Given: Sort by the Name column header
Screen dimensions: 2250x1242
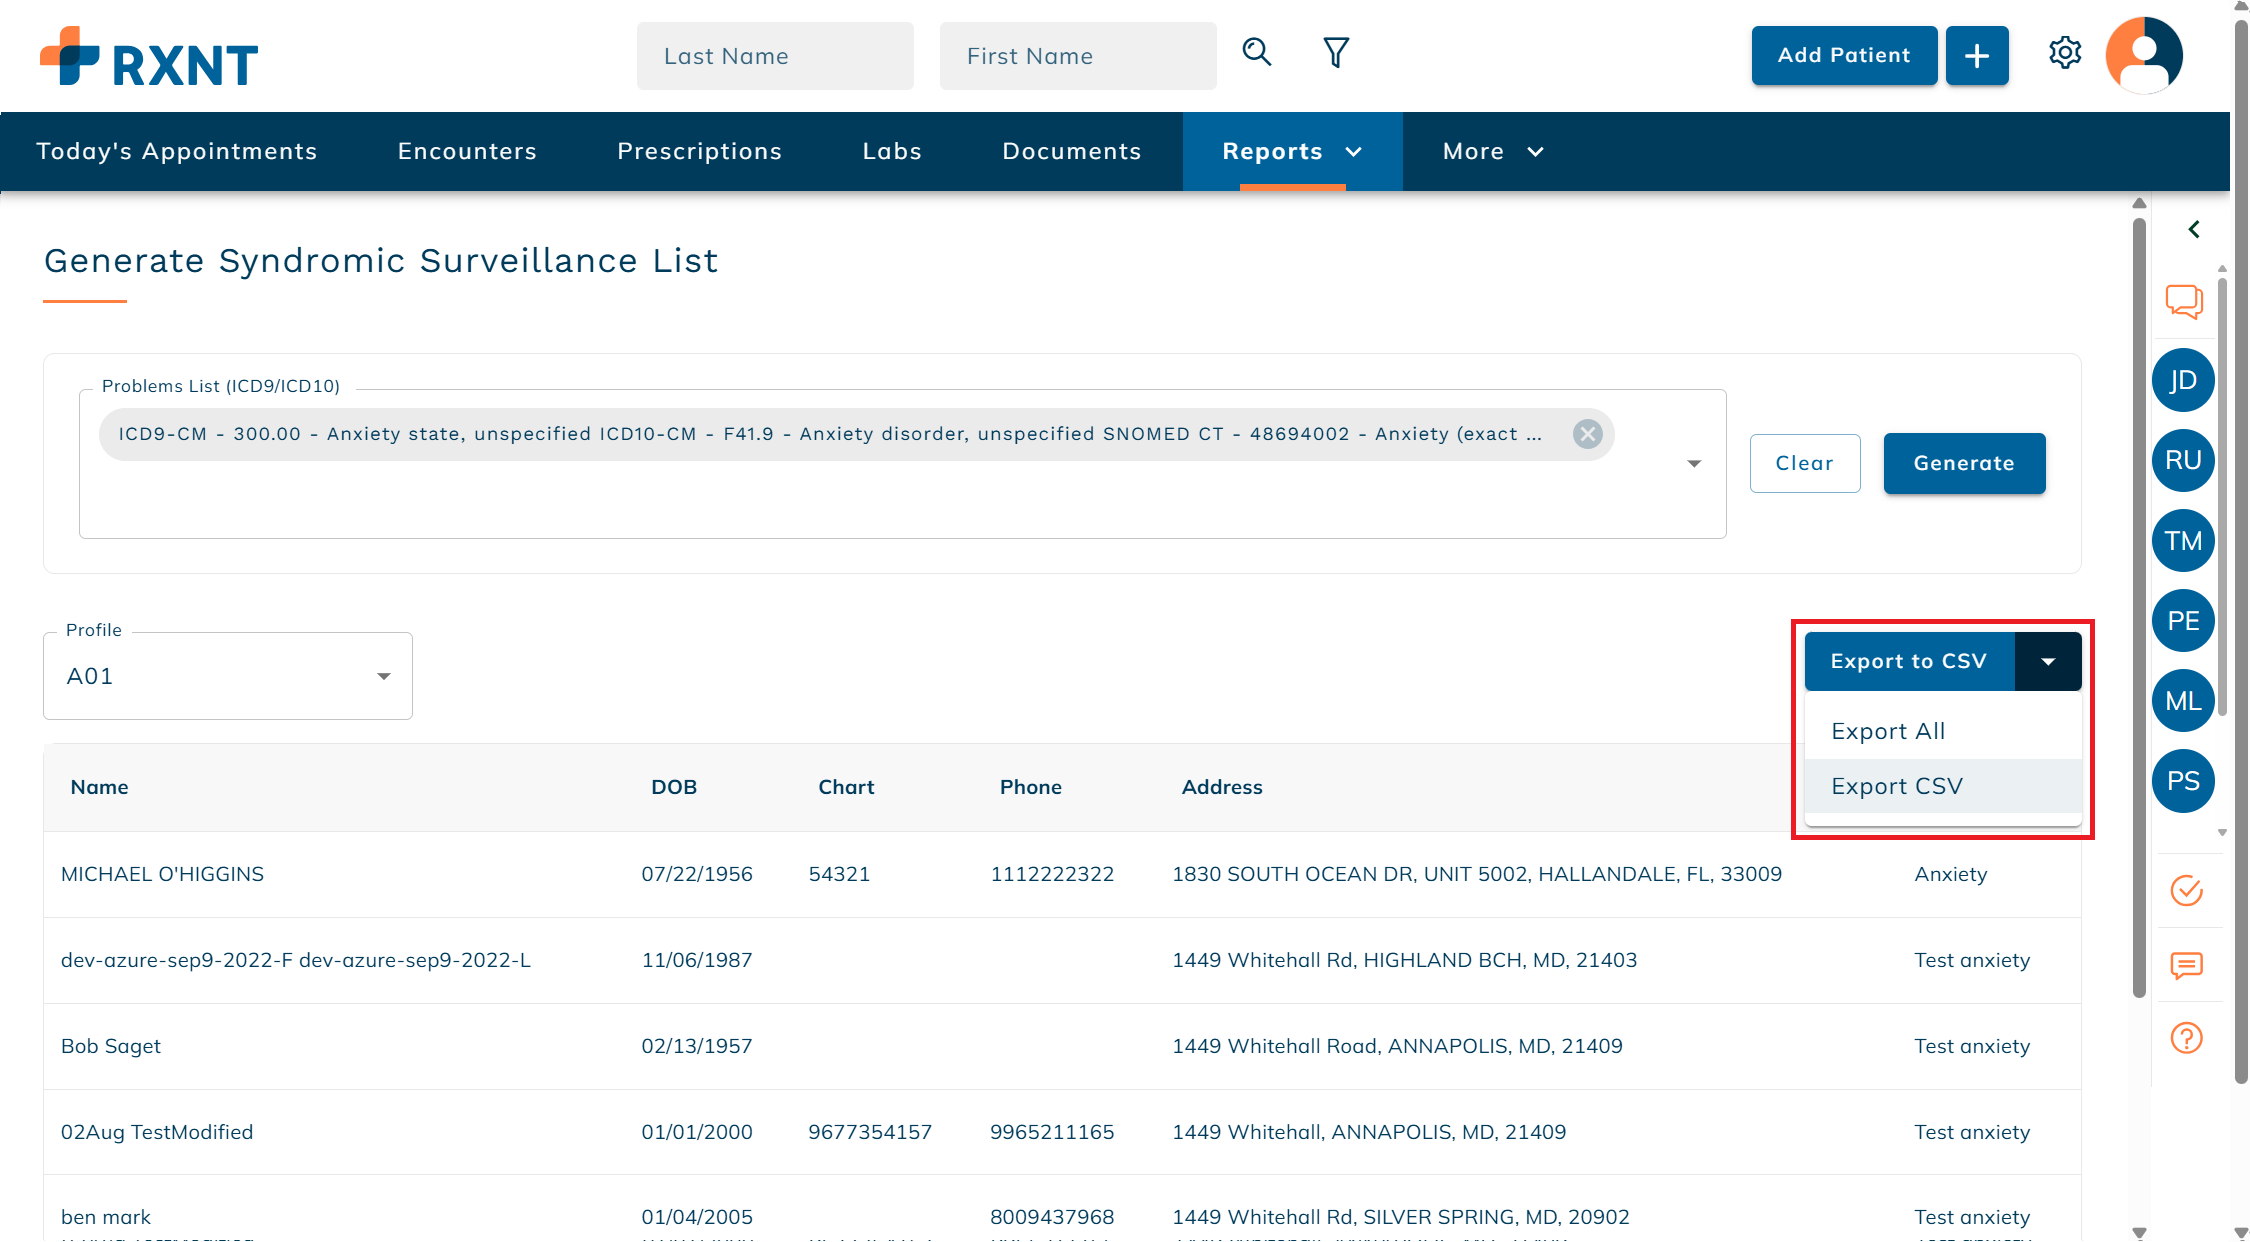Looking at the screenshot, I should pyautogui.click(x=99, y=787).
